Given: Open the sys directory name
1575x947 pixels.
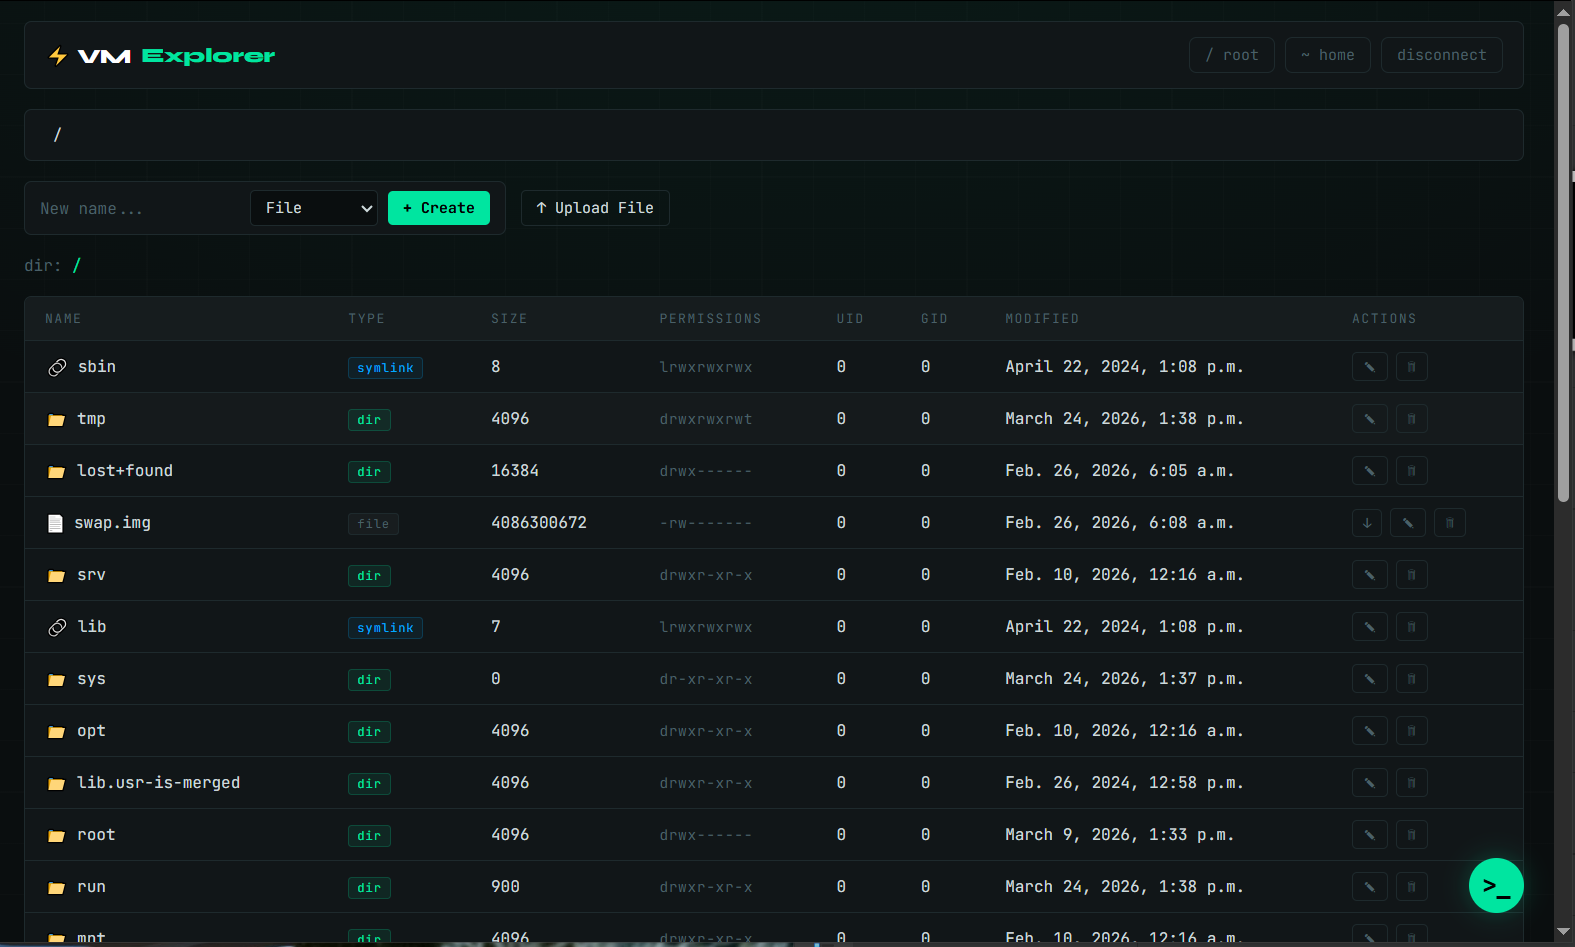Looking at the screenshot, I should [91, 679].
